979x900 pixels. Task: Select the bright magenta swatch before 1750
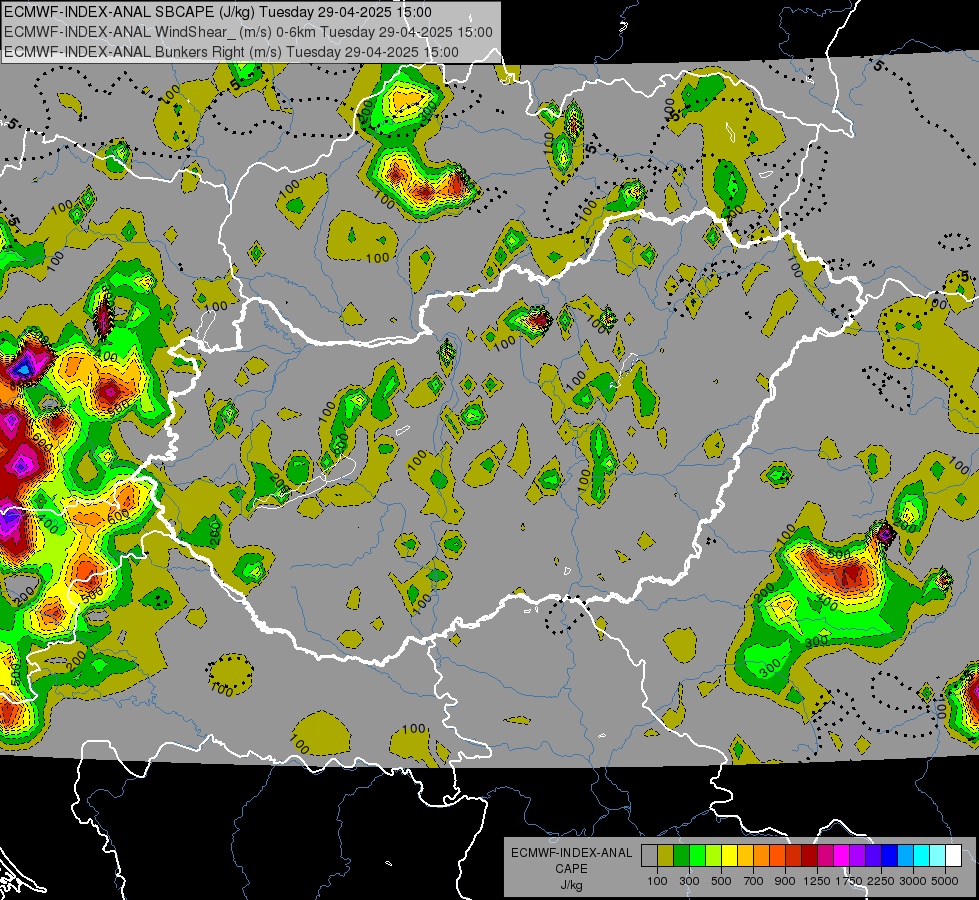pos(841,855)
